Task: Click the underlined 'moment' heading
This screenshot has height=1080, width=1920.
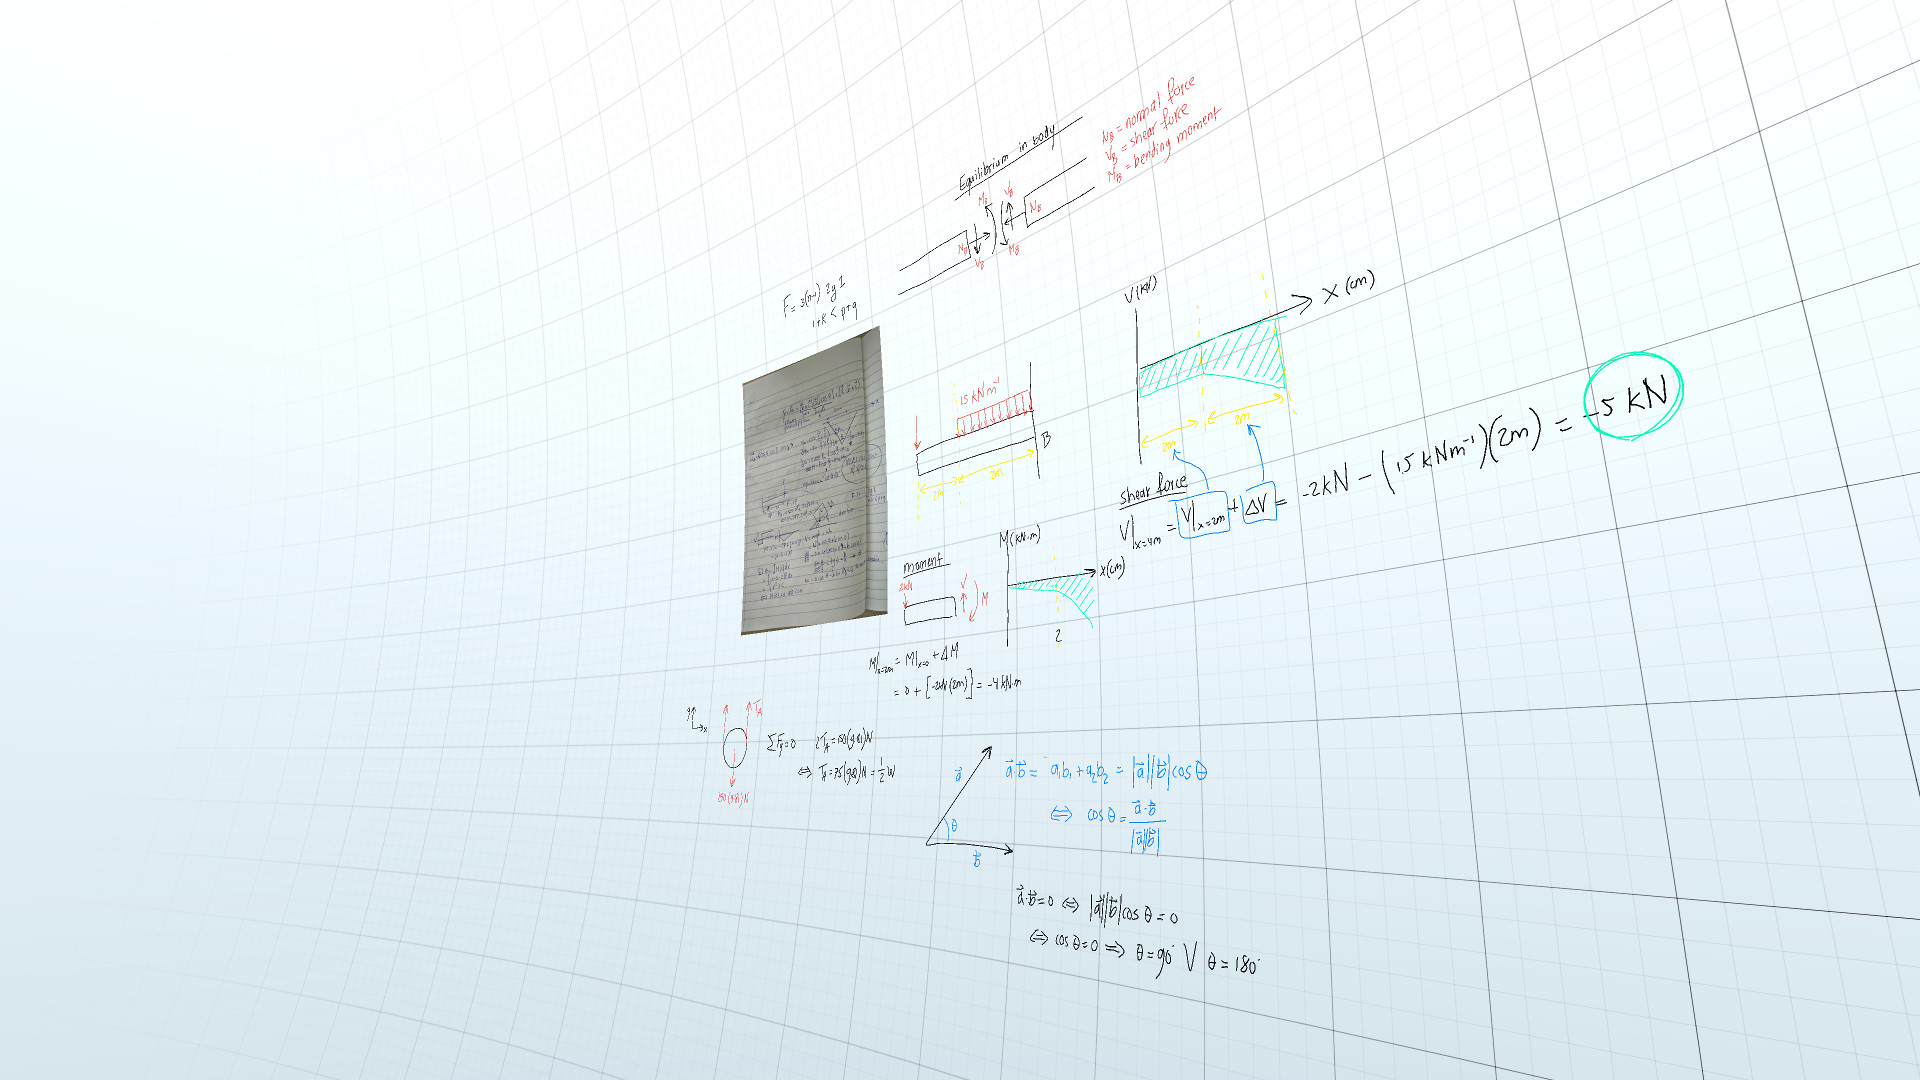Action: 921,564
